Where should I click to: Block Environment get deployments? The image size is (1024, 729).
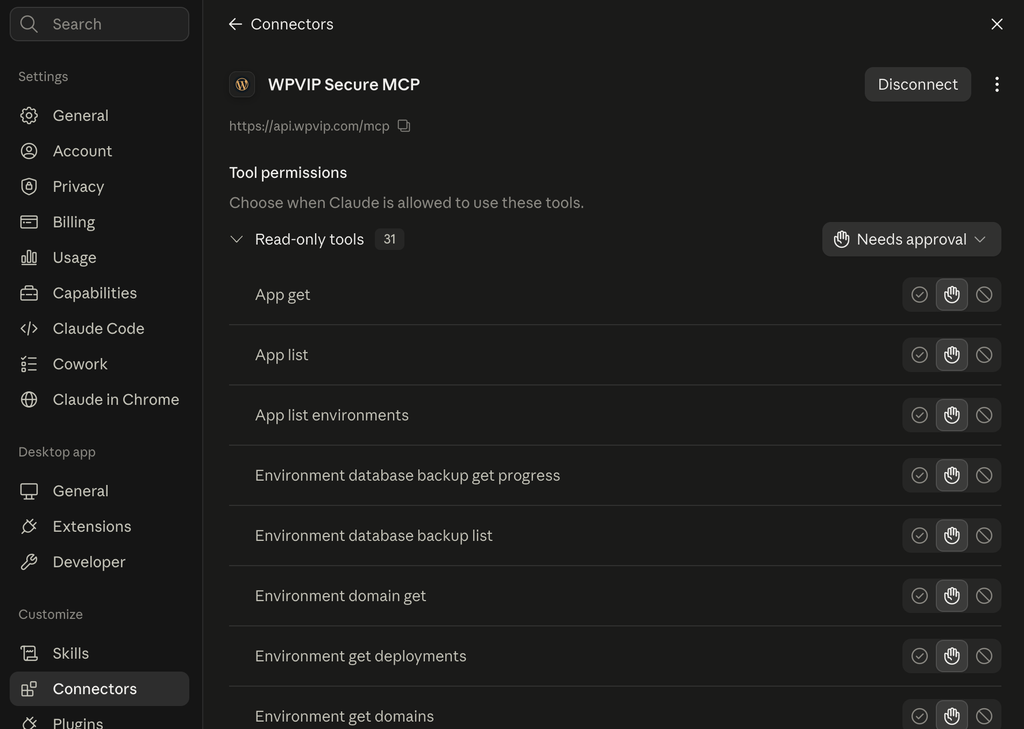pos(984,656)
